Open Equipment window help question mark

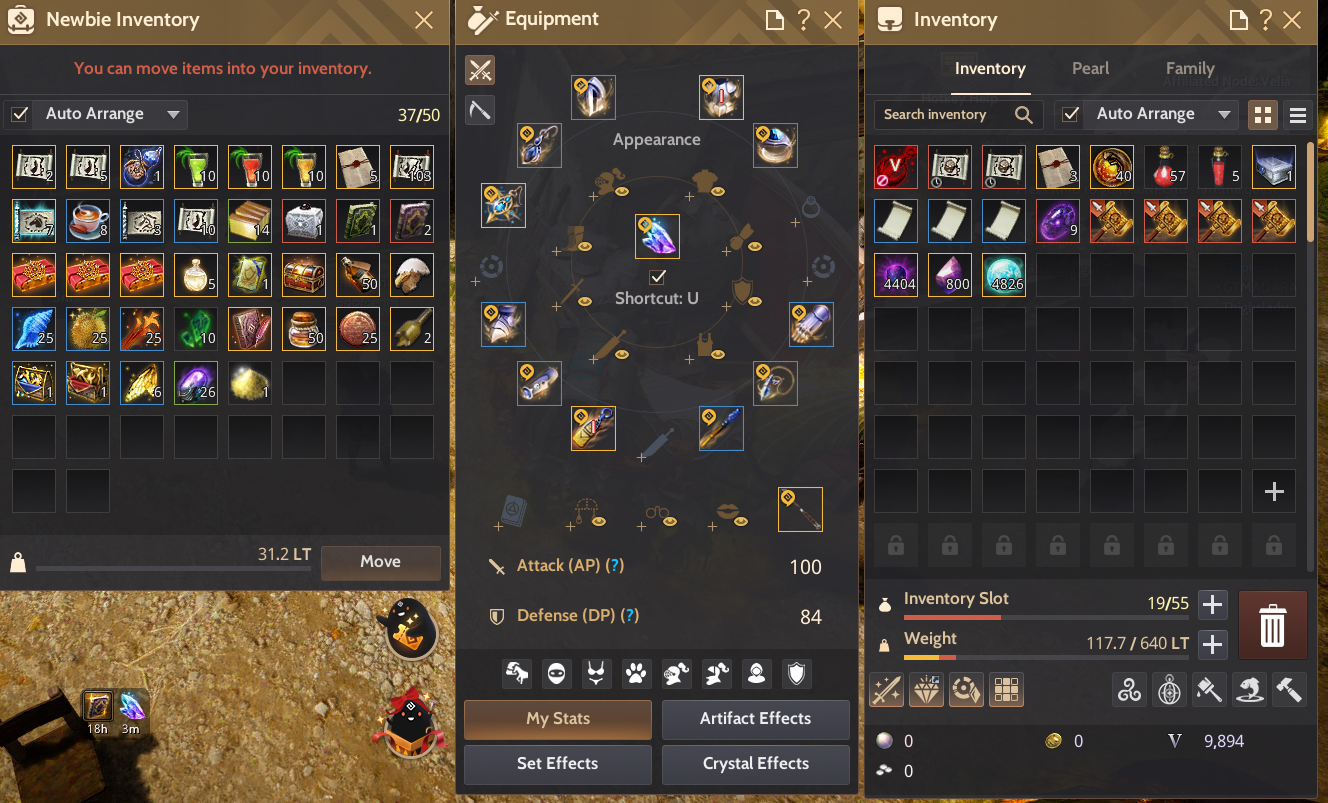click(x=803, y=20)
